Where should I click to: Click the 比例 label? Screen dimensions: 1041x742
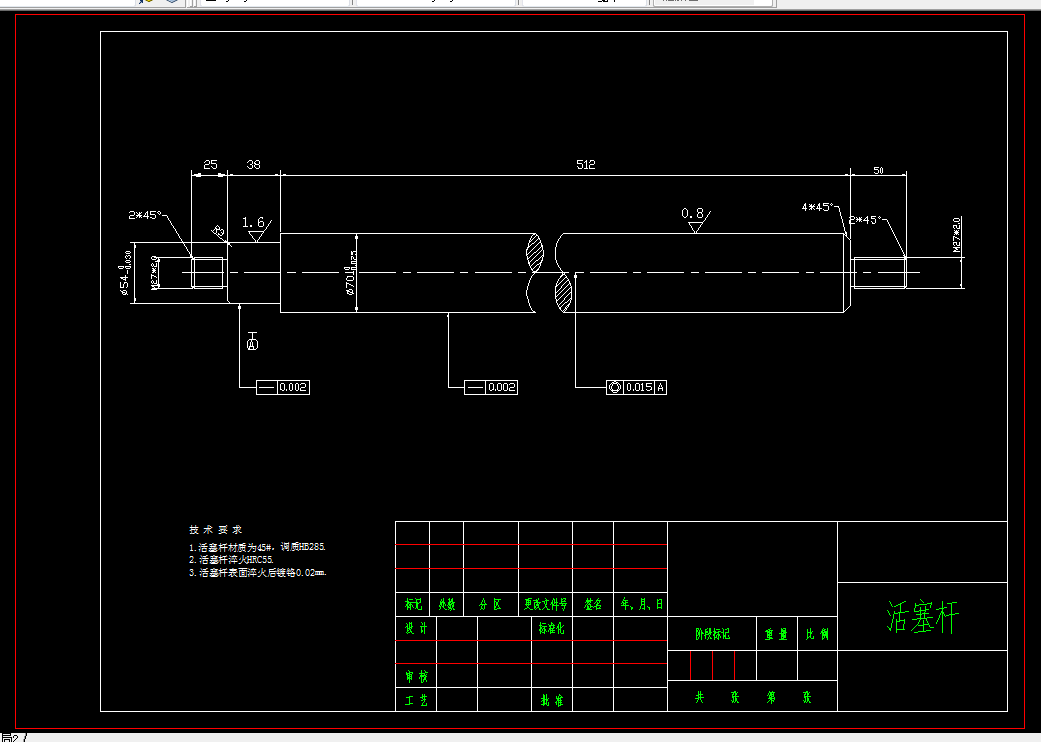(x=817, y=634)
